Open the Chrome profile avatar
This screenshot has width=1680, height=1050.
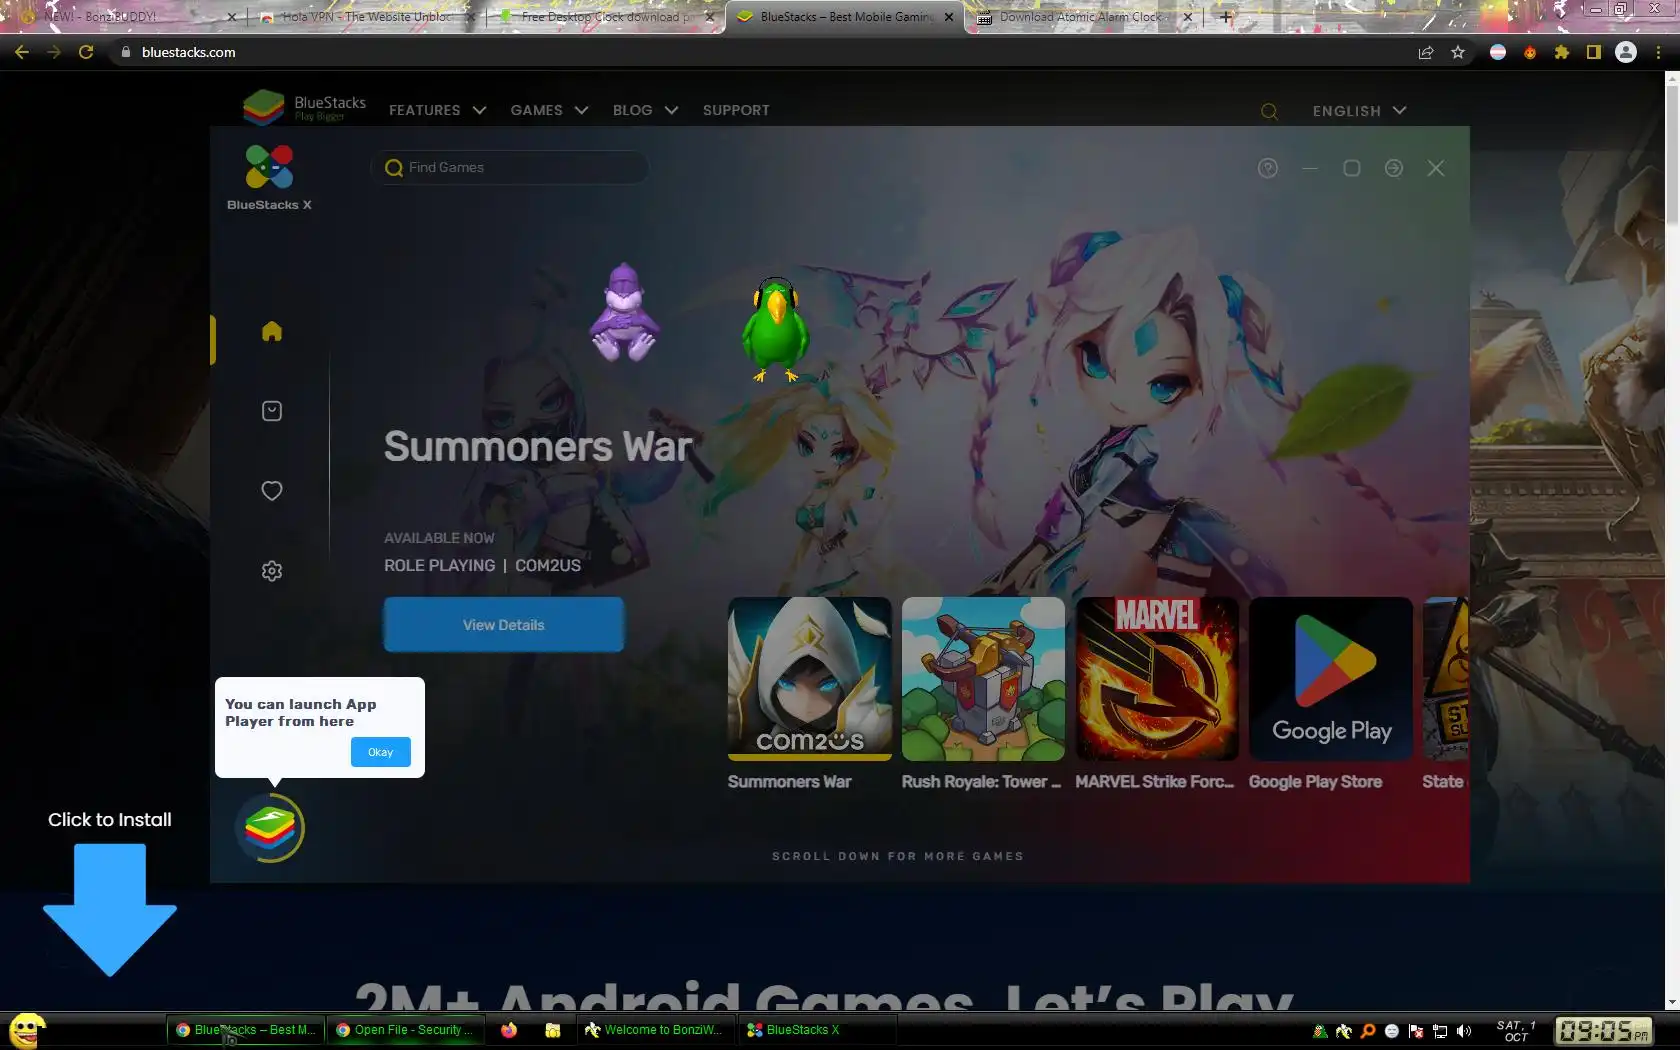tap(1626, 52)
